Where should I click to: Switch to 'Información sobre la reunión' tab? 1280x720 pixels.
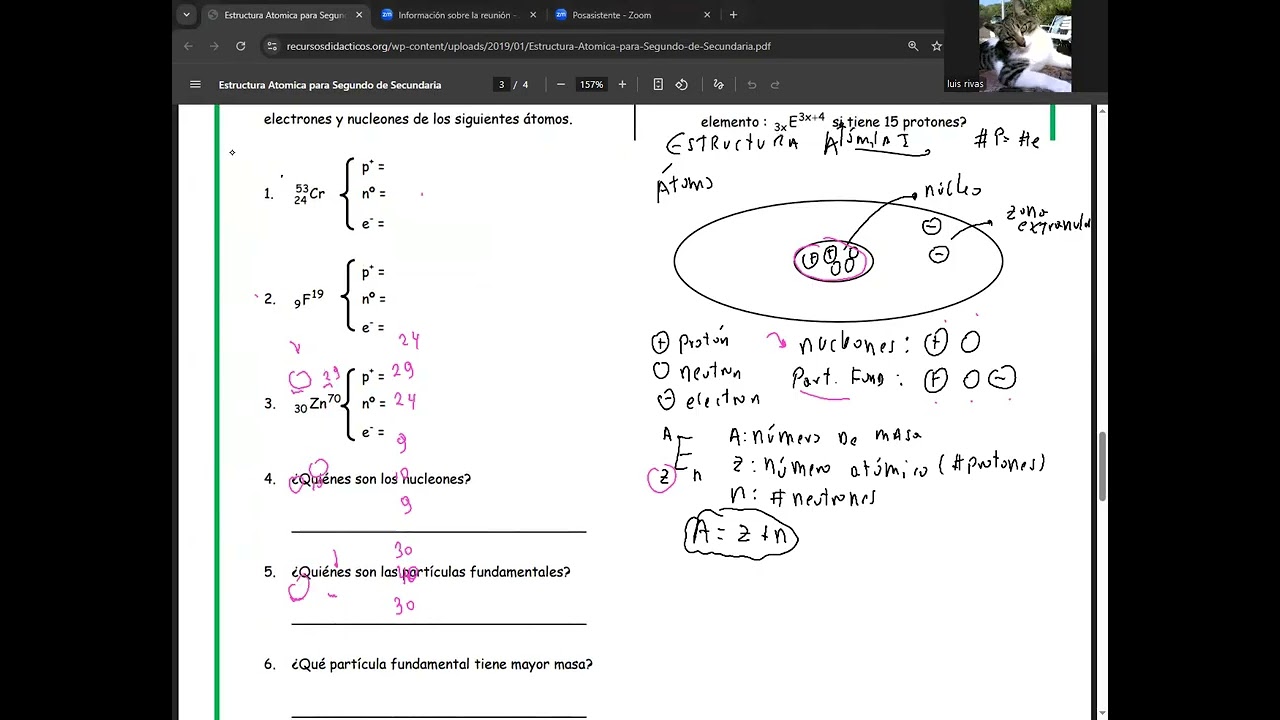(x=458, y=15)
